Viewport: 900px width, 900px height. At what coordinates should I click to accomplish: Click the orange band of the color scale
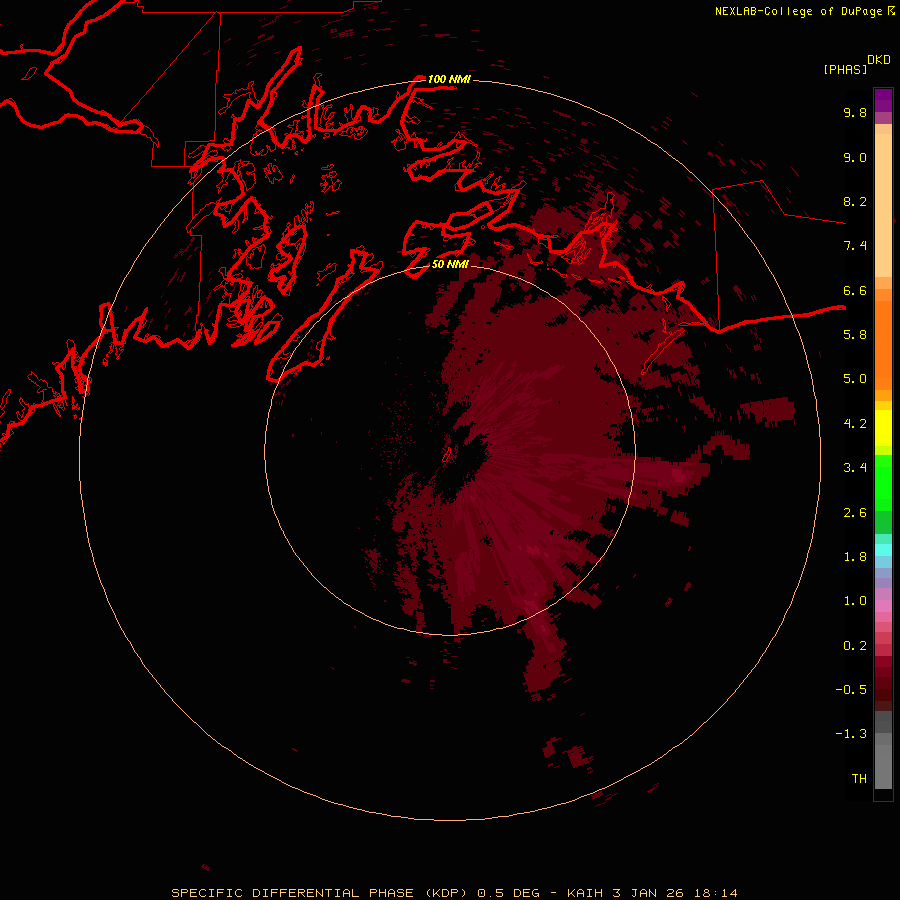(x=883, y=344)
